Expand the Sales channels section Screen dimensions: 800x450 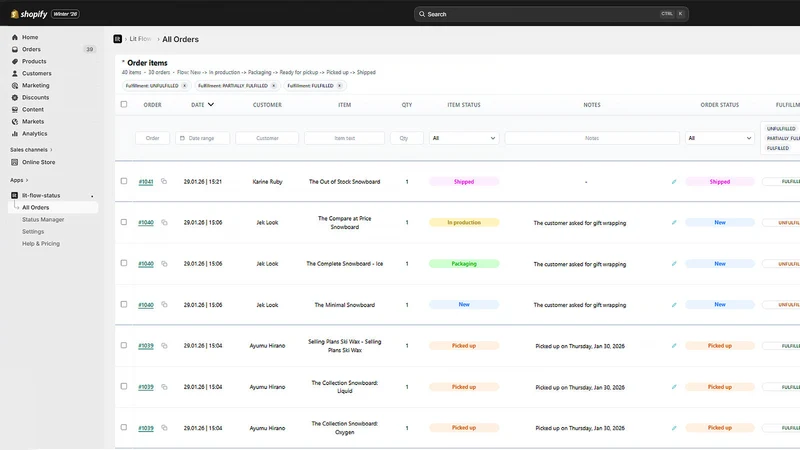[x=31, y=150]
